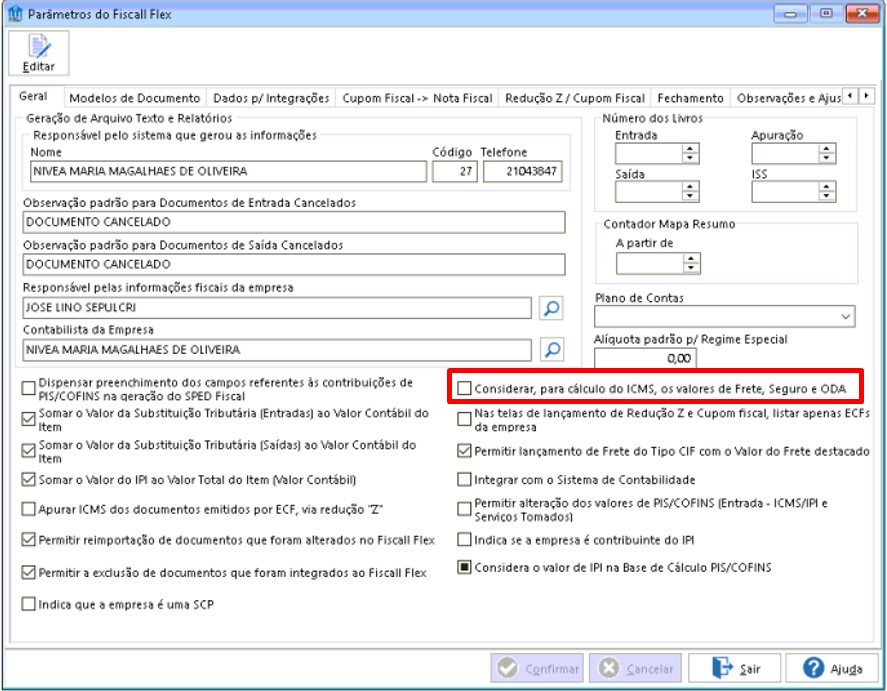Click the Fiscall Flex window title icon
Viewport: 887px width, 691px height.
point(15,14)
